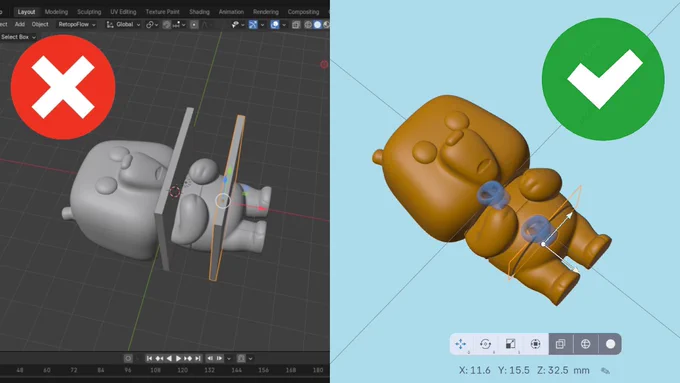Image resolution: width=680 pixels, height=383 pixels.
Task: Select the Rotate tool
Action: click(486, 344)
